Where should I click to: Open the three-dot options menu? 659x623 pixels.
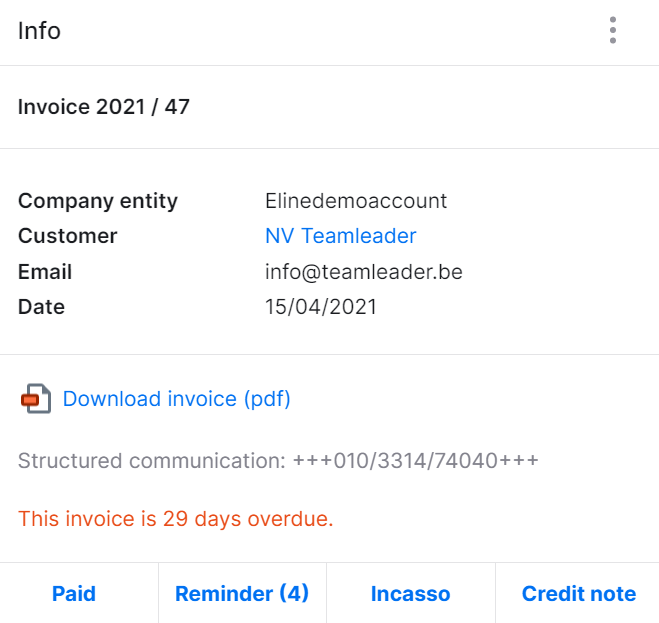point(613,30)
